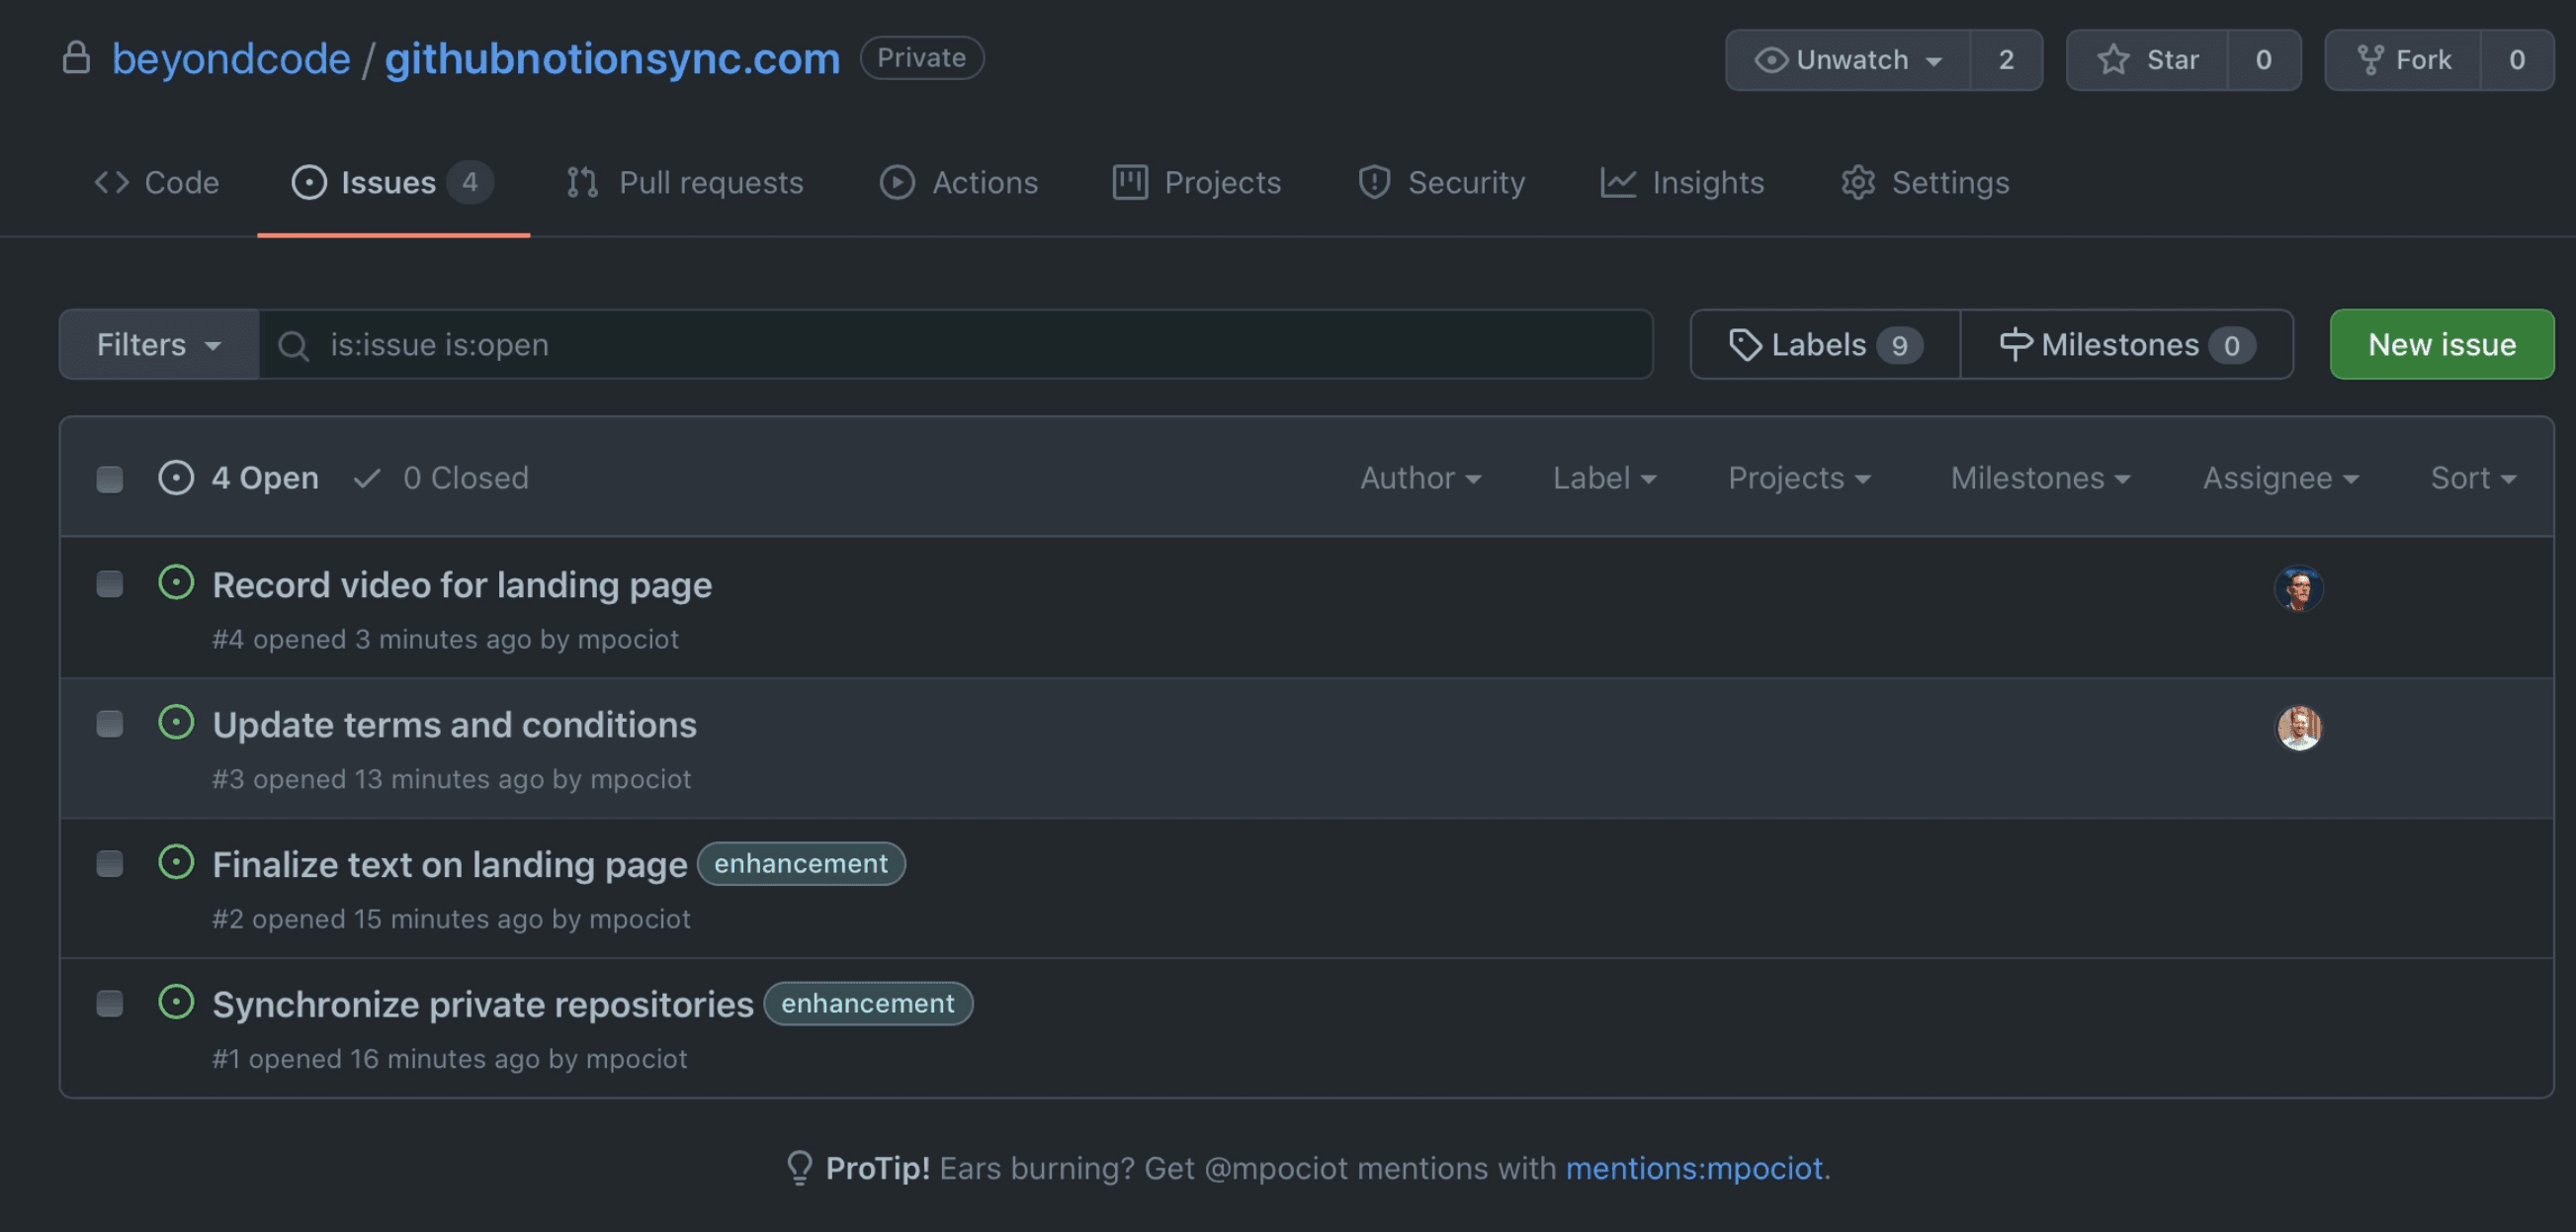
Task: Click the open-issue icon next to Record video
Action: click(x=176, y=582)
